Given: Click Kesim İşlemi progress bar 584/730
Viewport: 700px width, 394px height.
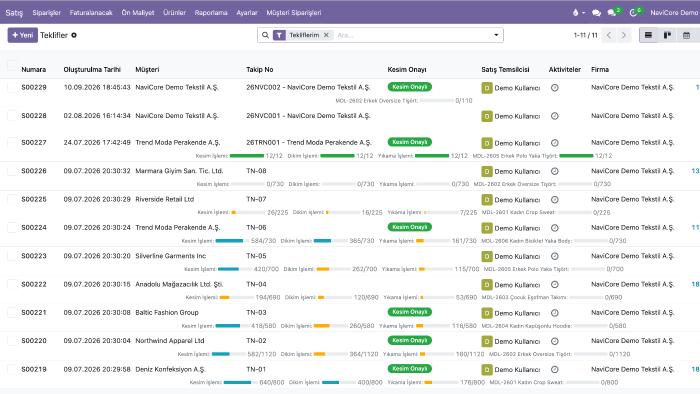Looking at the screenshot, I should point(232,241).
